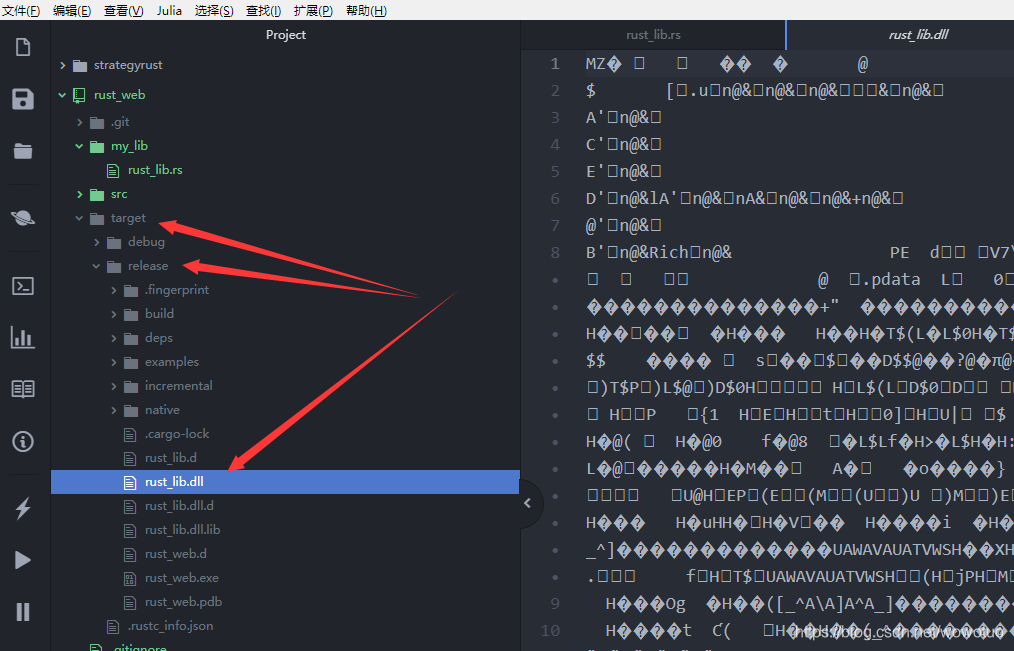The height and width of the screenshot is (651, 1014).
Task: Click the lightning bolt icon
Action: pyautogui.click(x=22, y=507)
